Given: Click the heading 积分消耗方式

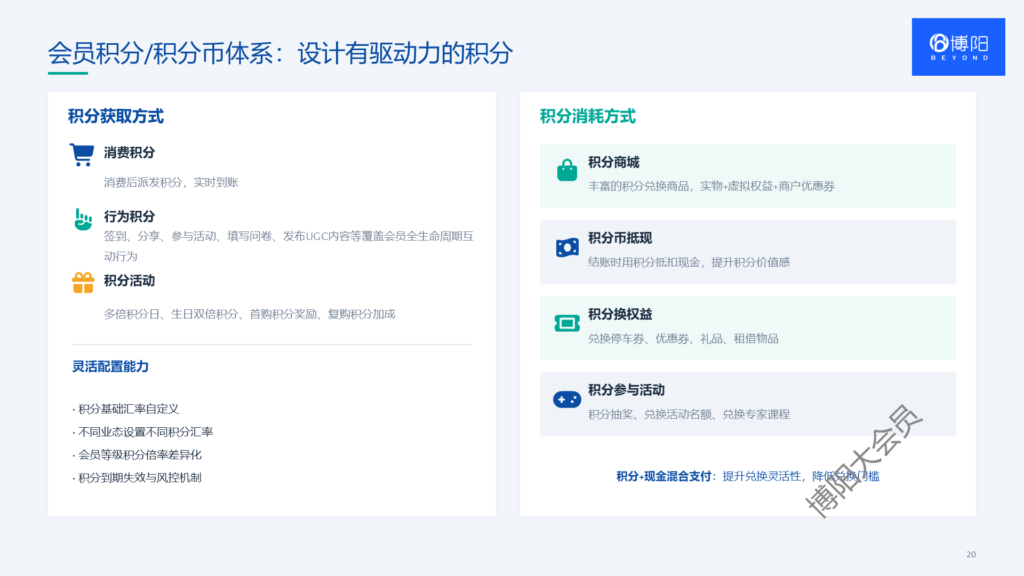Looking at the screenshot, I should pyautogui.click(x=588, y=116).
